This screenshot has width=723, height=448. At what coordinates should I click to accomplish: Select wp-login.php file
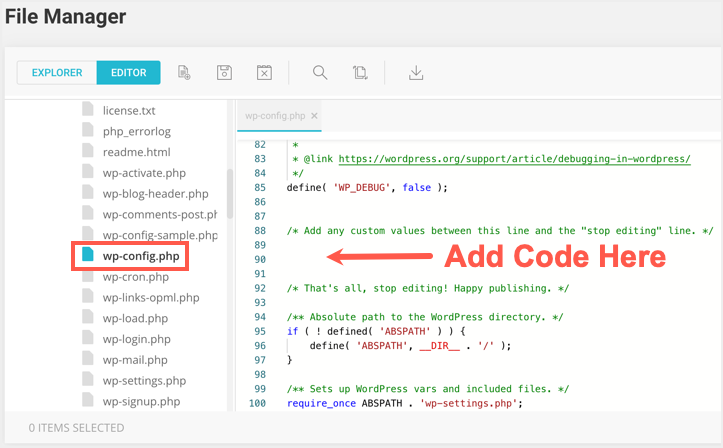pyautogui.click(x=136, y=339)
